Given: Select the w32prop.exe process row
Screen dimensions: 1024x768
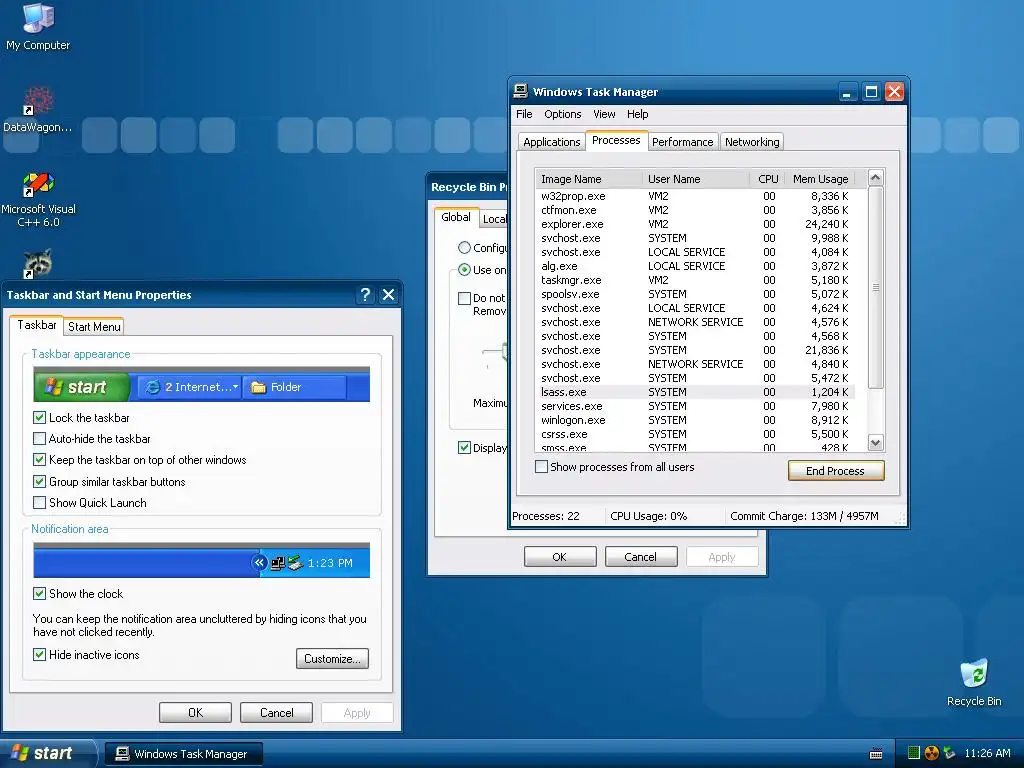Looking at the screenshot, I should (x=695, y=196).
